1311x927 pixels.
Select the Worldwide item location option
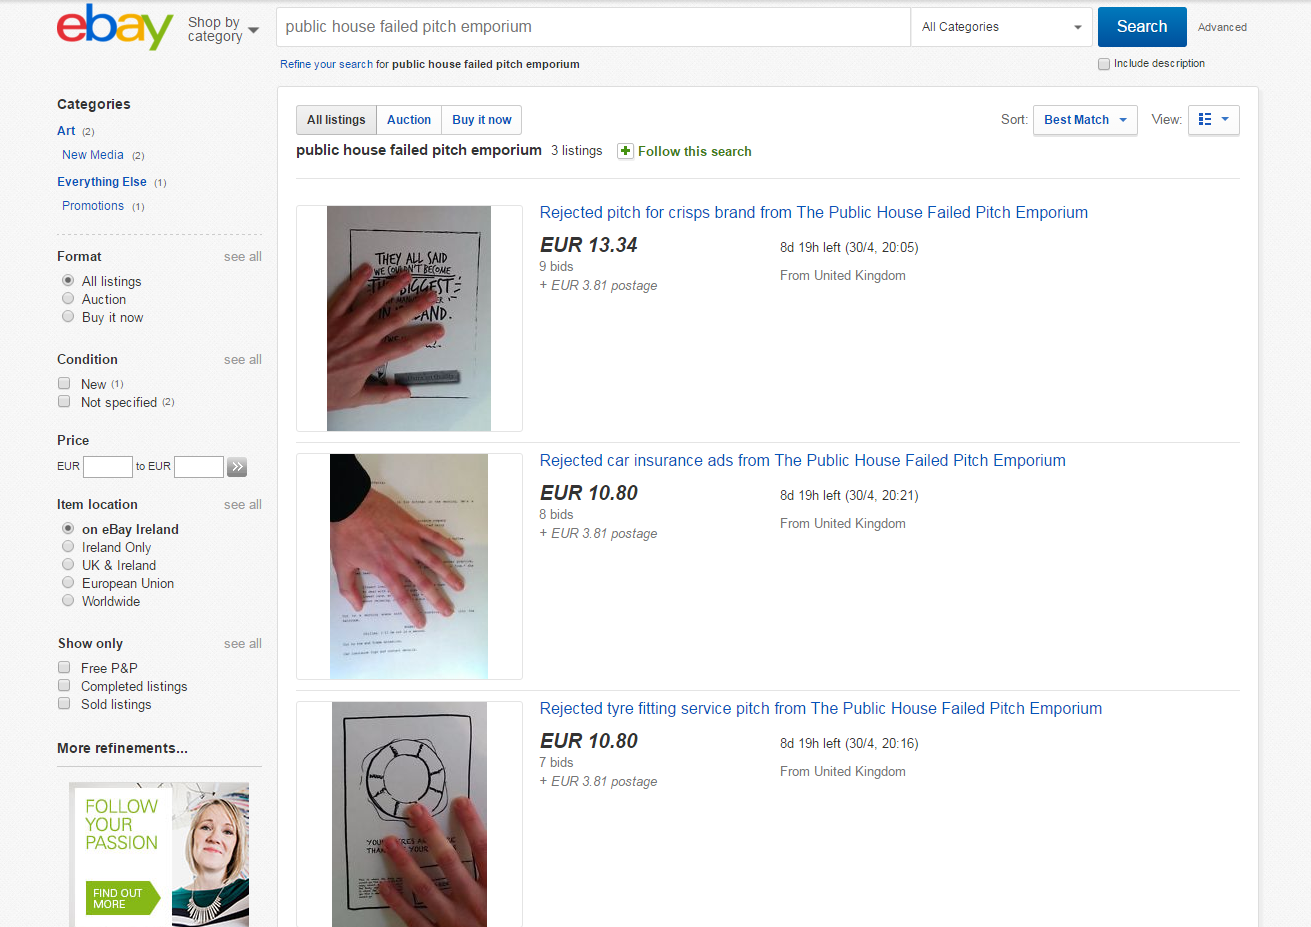68,601
